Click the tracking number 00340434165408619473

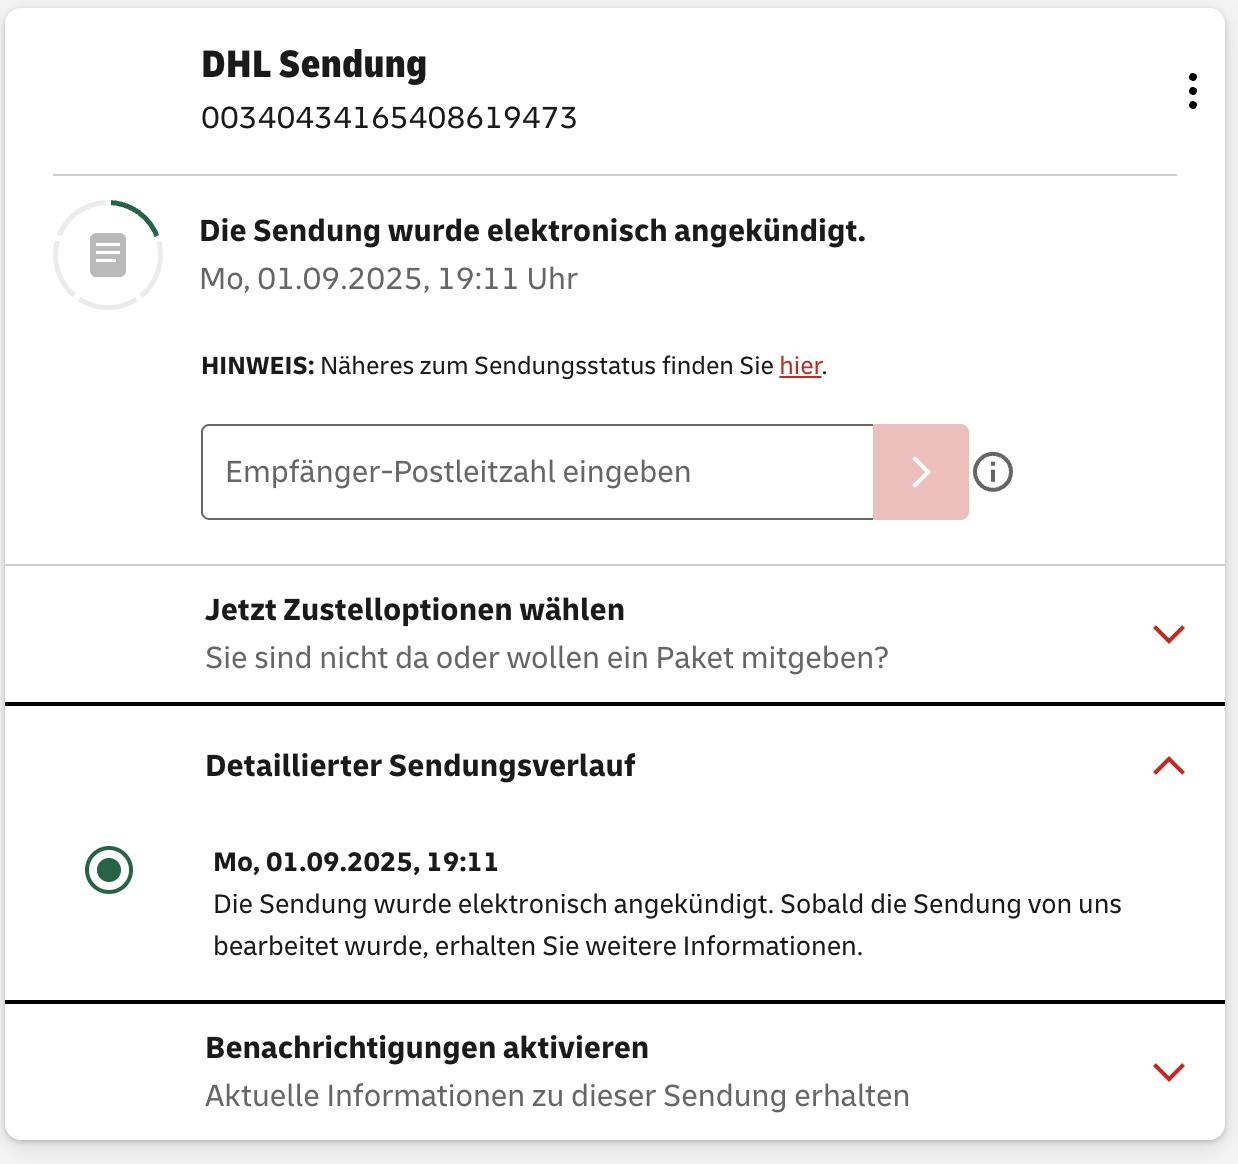tap(389, 118)
